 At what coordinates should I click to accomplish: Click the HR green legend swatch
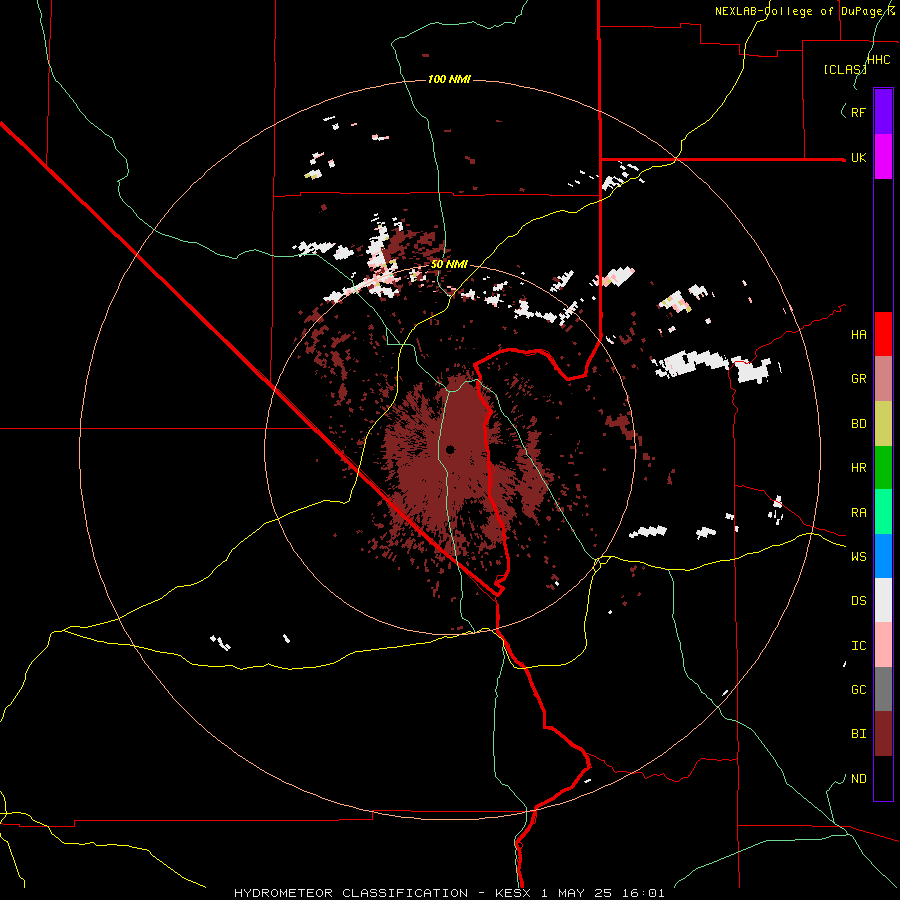tap(883, 468)
